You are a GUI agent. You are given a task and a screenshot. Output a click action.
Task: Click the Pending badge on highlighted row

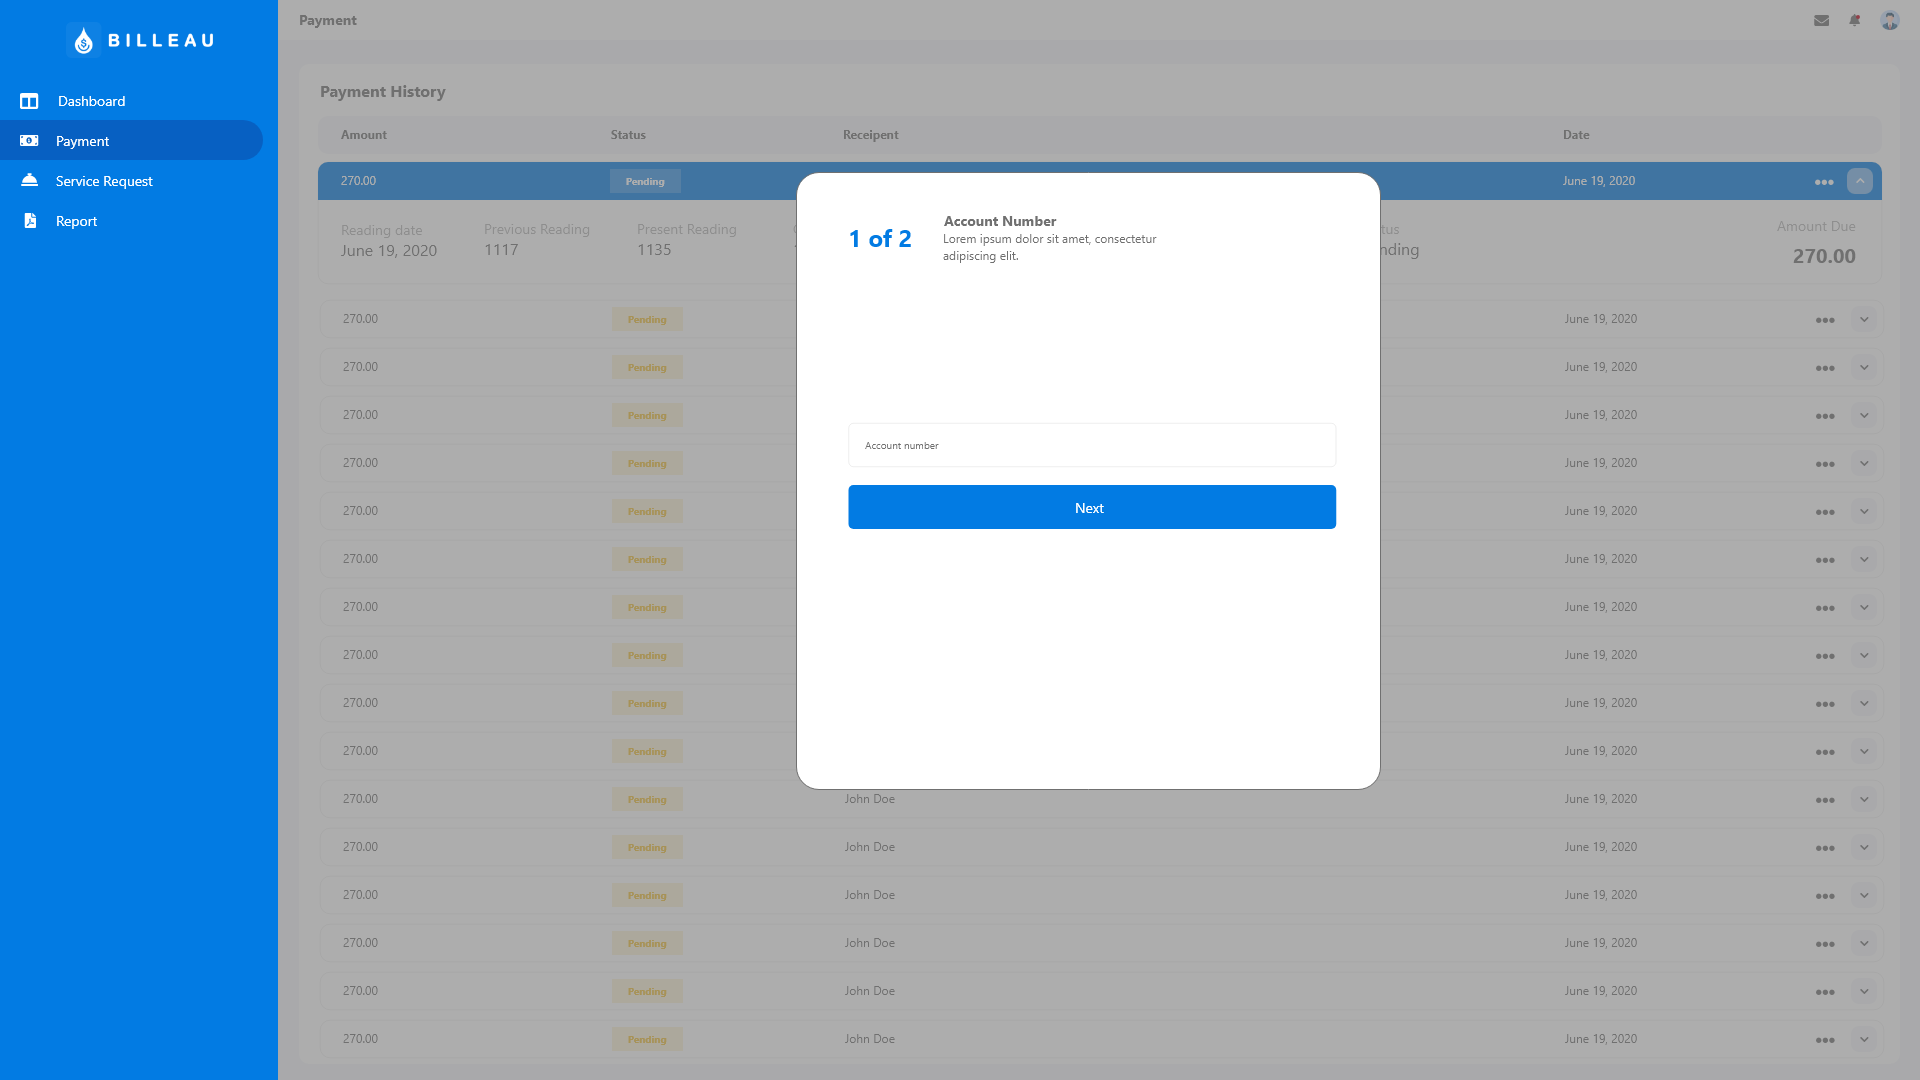click(x=645, y=181)
